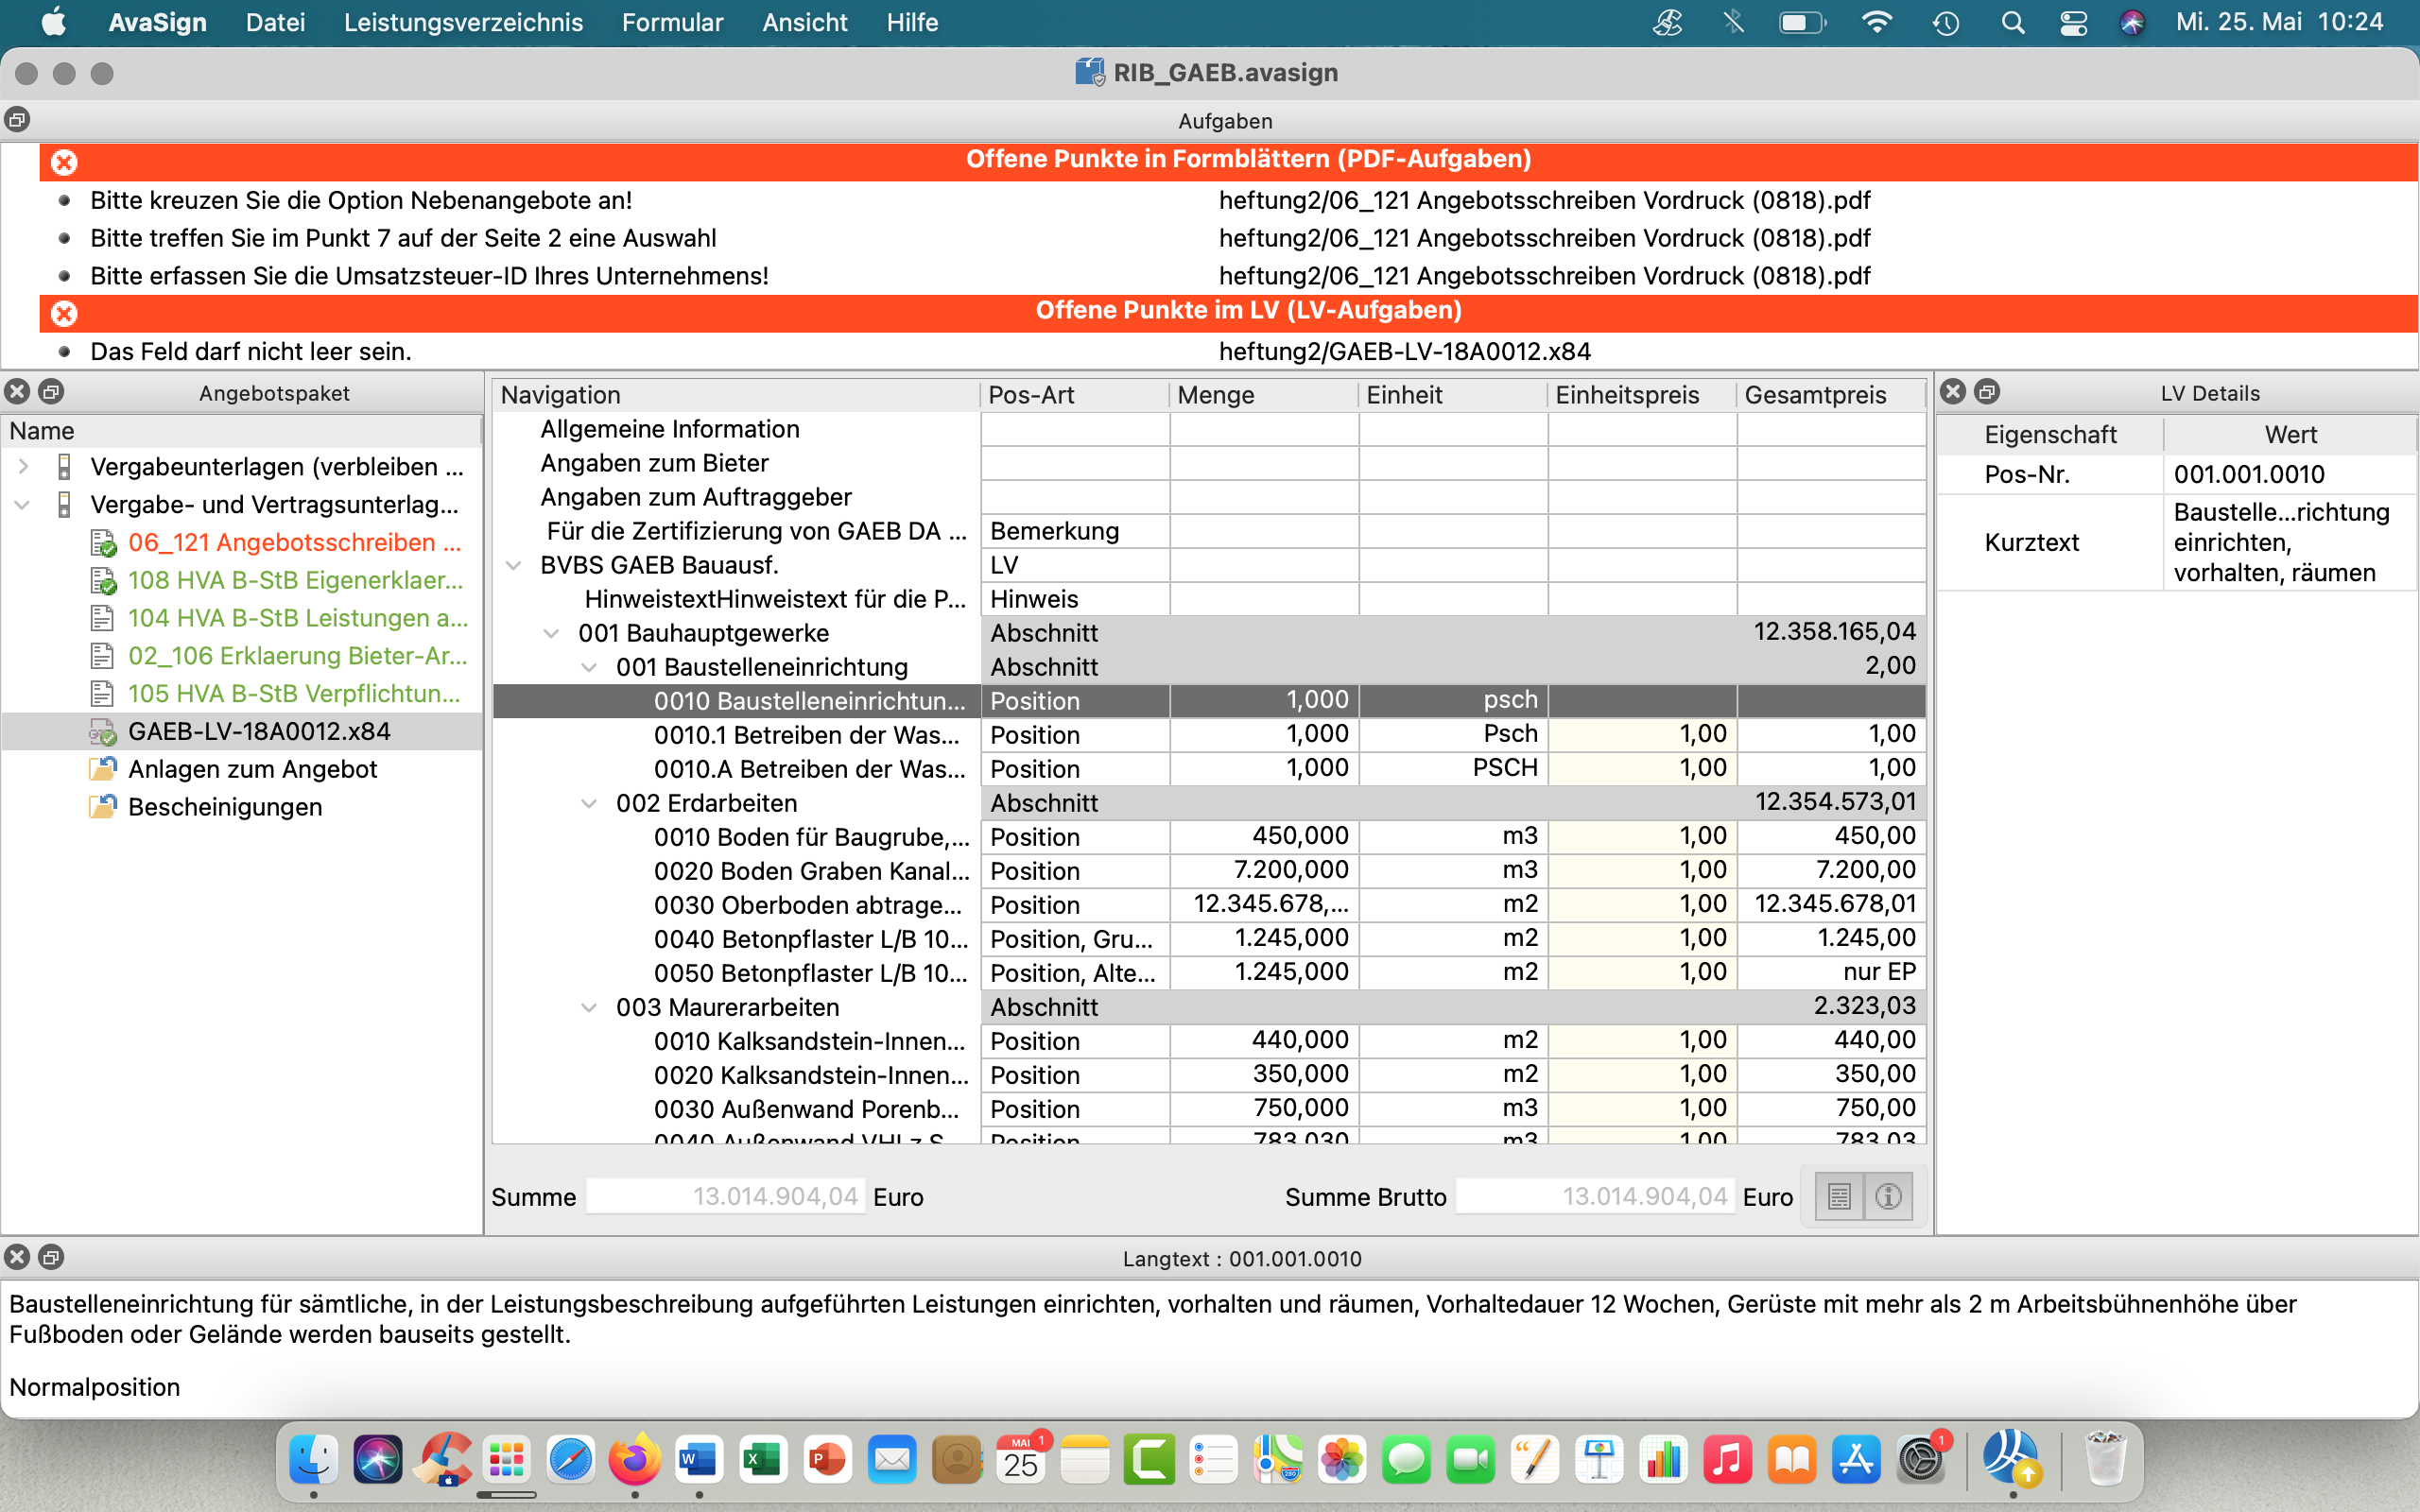Collapse the 002 Erdarbeiten section
The width and height of the screenshot is (2420, 1512).
pos(589,803)
